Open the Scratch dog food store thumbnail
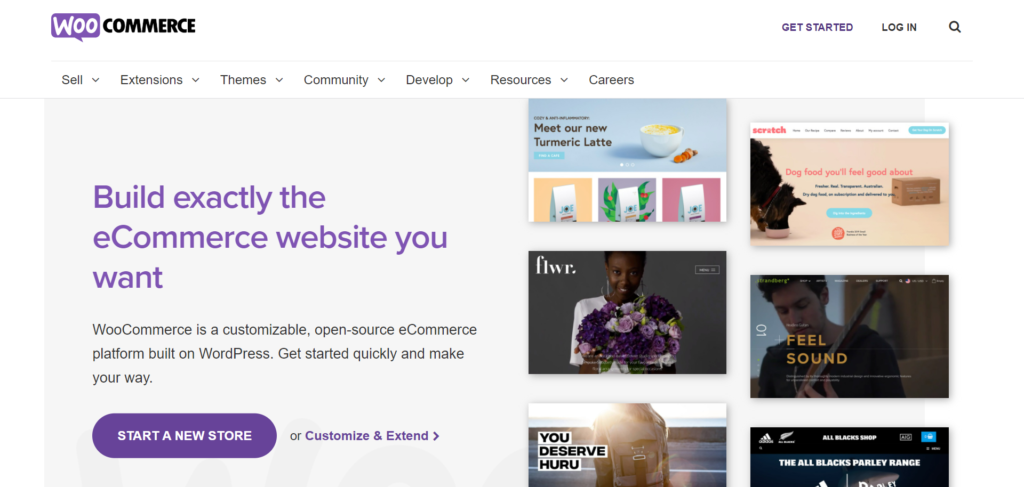This screenshot has height=487, width=1024. click(849, 184)
